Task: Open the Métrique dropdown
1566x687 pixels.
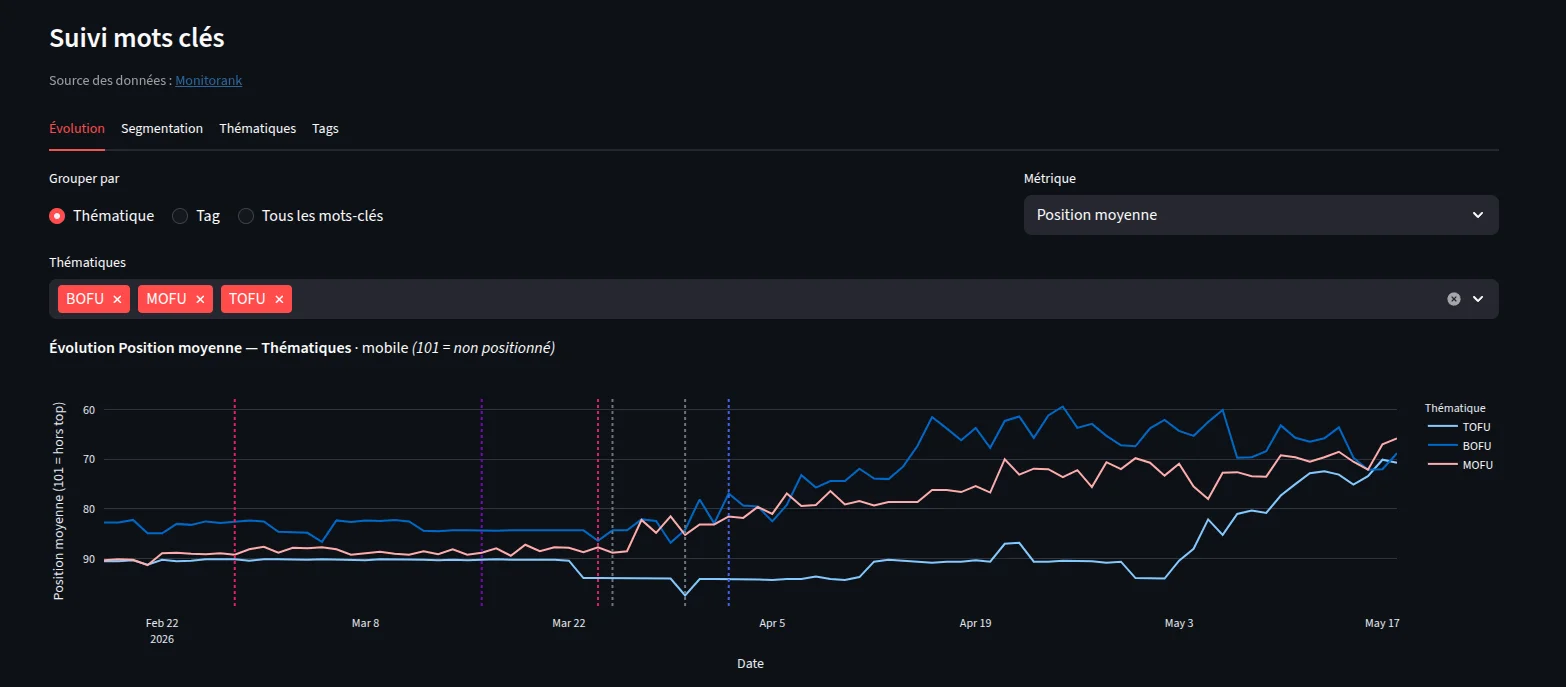Action: click(1261, 215)
